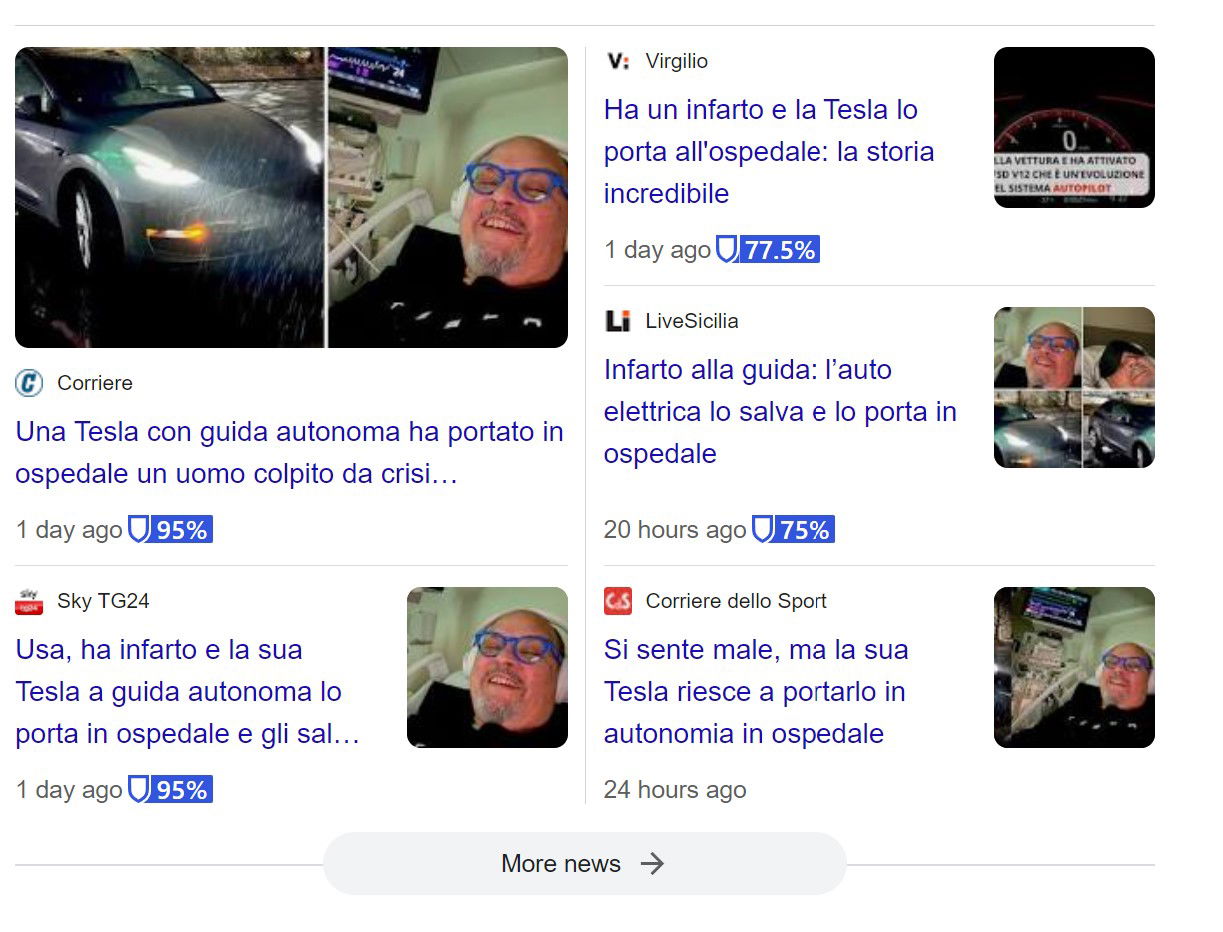Click the Corriere source logo icon

click(29, 383)
